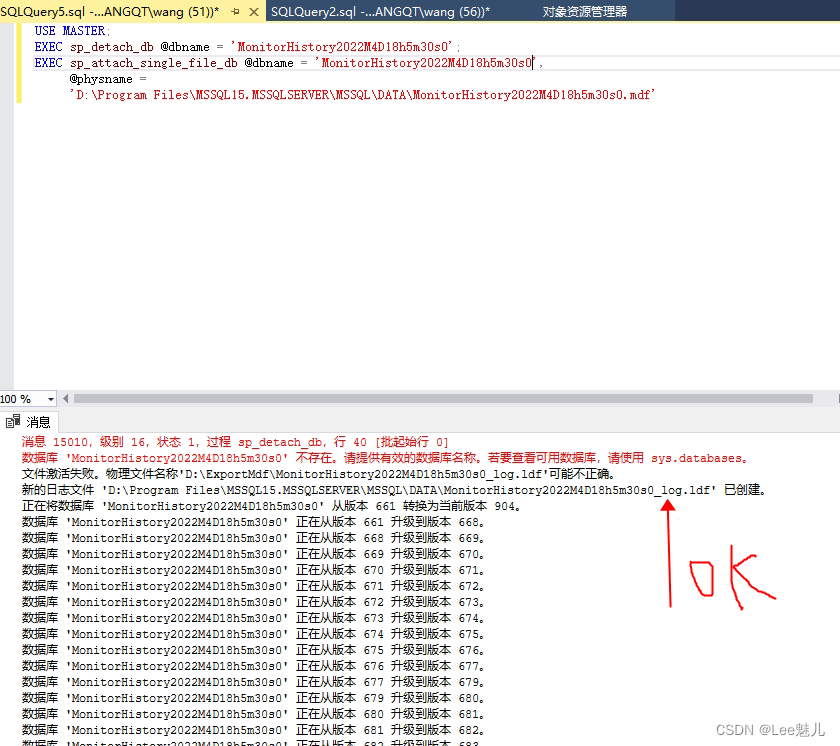Click the 672 升级到版本 673 message
Image resolution: width=840 pixels, height=746 pixels.
[253, 602]
